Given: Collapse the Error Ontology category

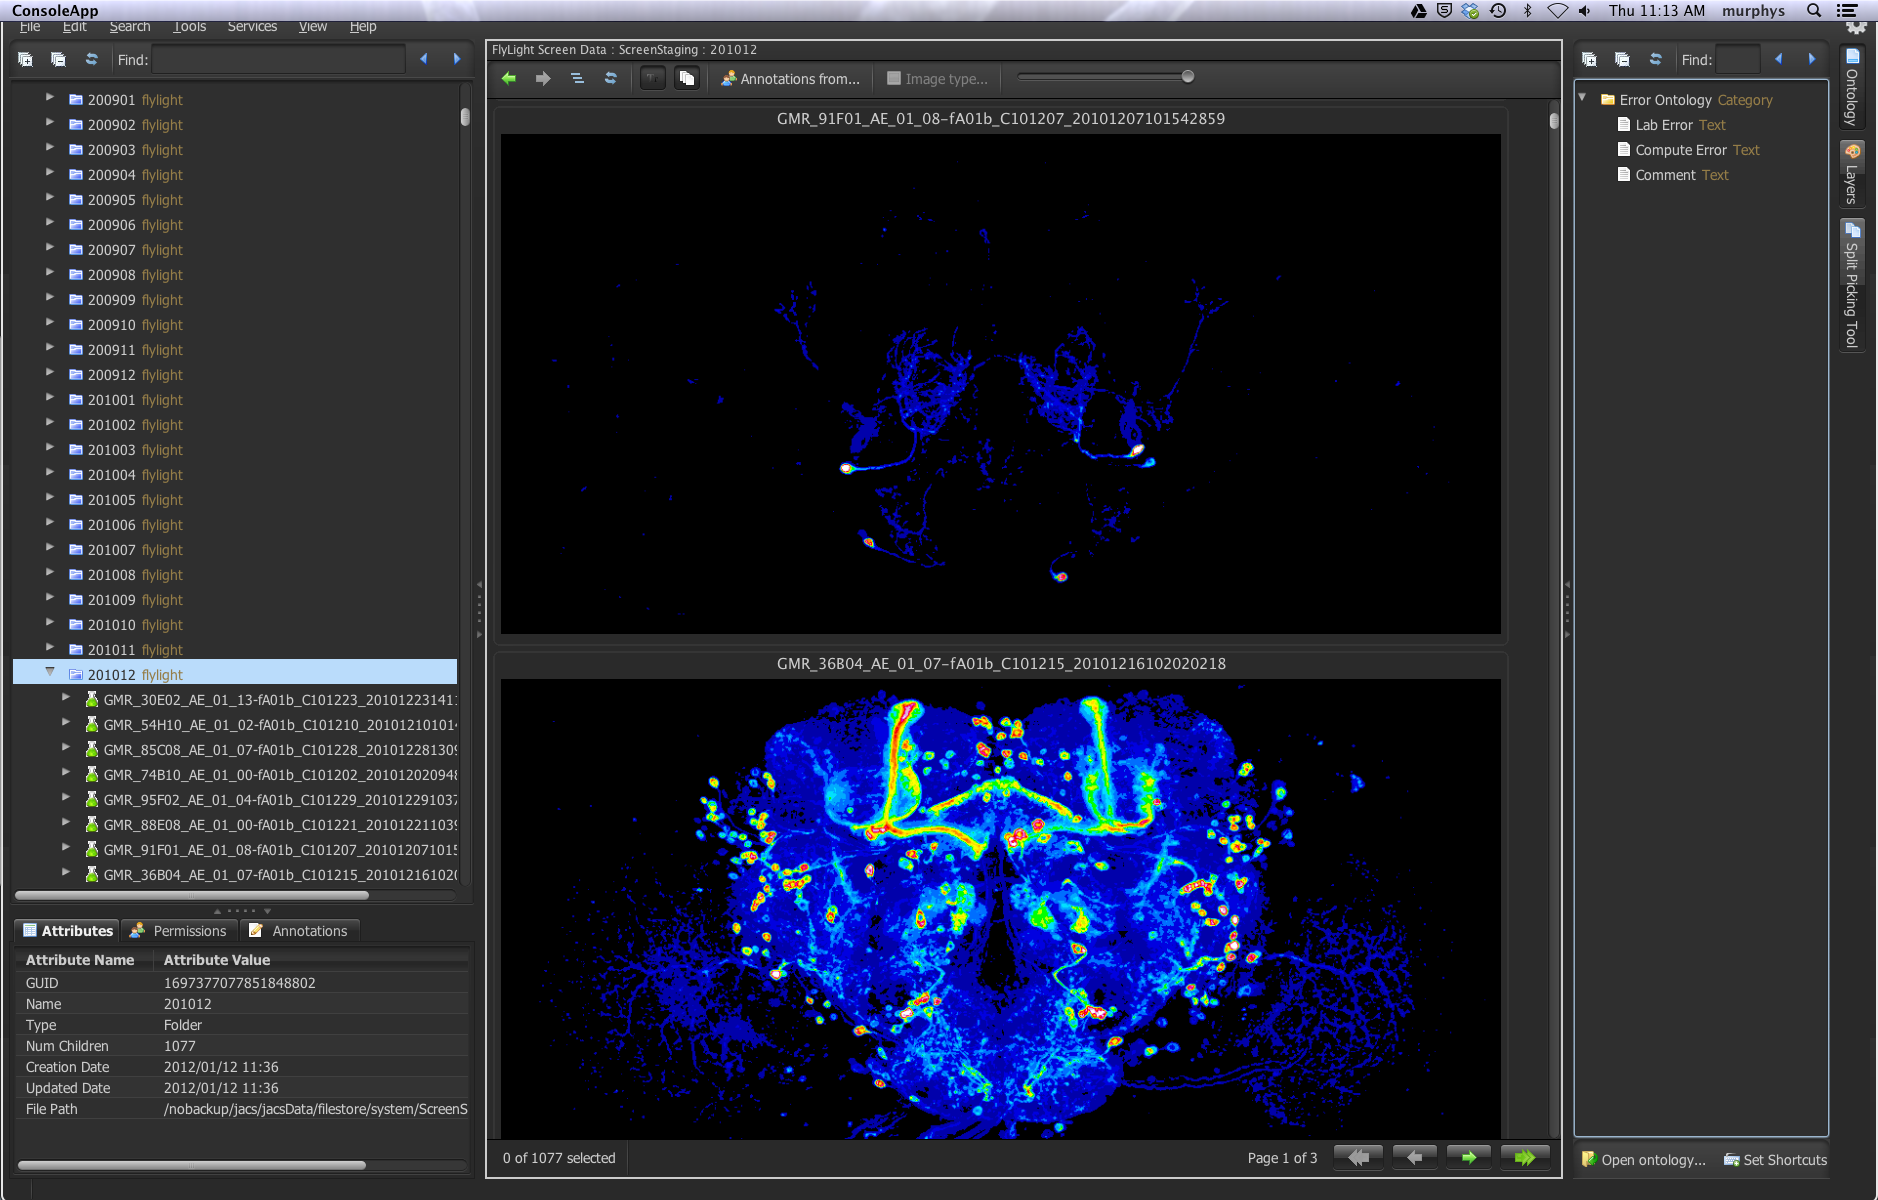Looking at the screenshot, I should [1582, 98].
